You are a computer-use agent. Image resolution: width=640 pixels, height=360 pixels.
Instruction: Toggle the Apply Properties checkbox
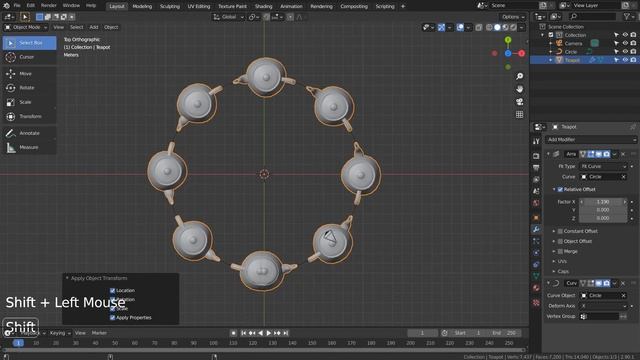pos(112,318)
